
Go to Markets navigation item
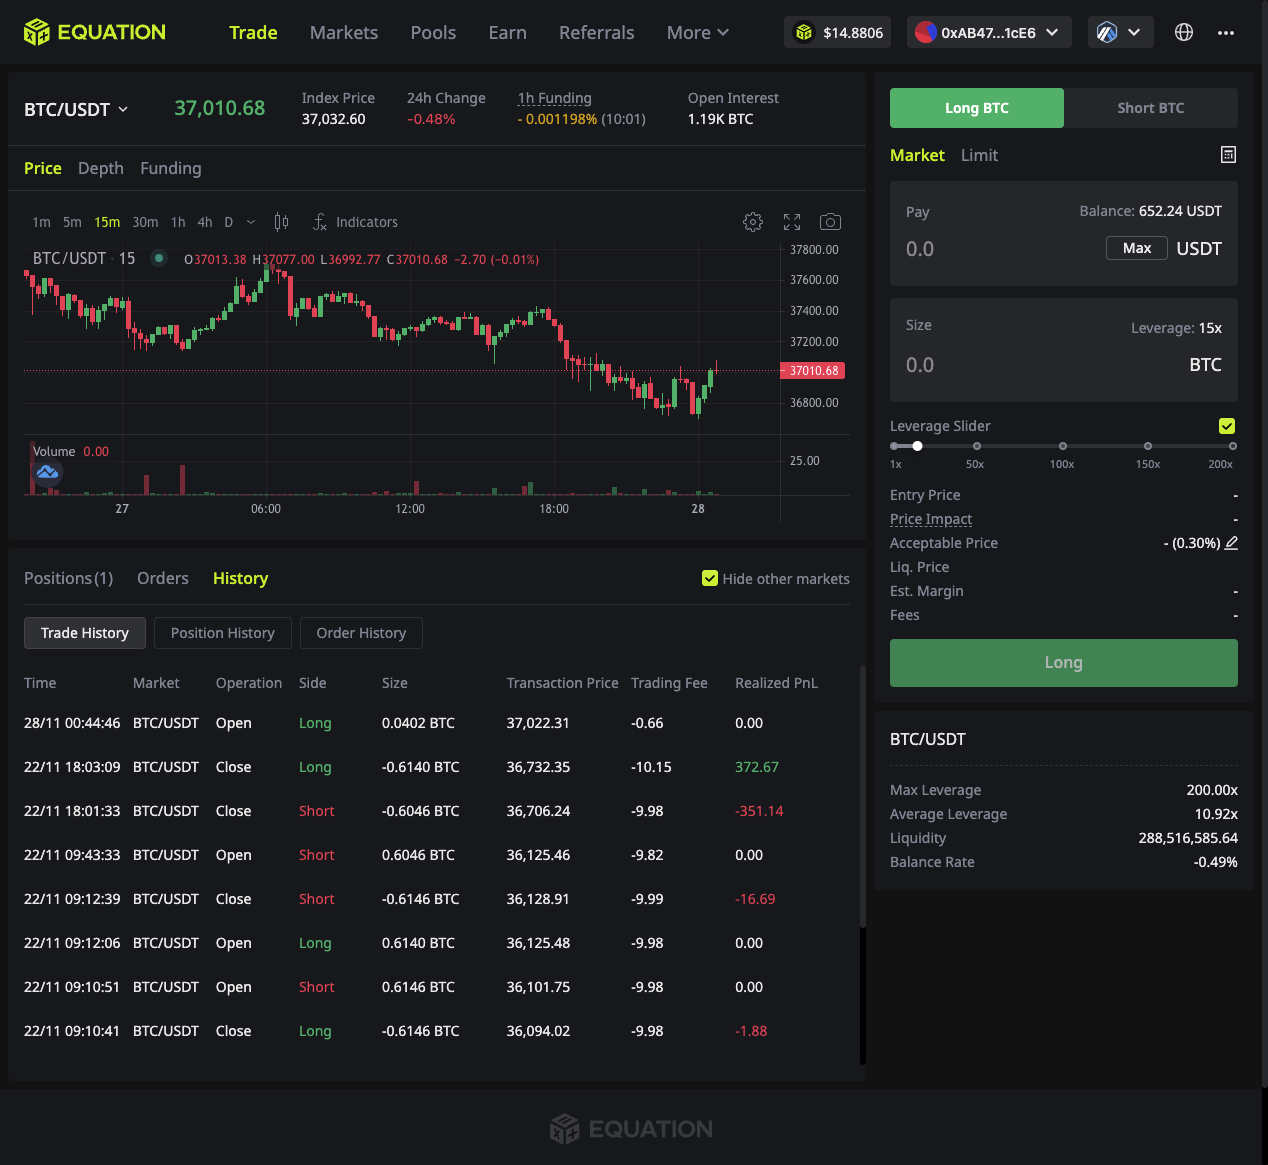(x=344, y=32)
